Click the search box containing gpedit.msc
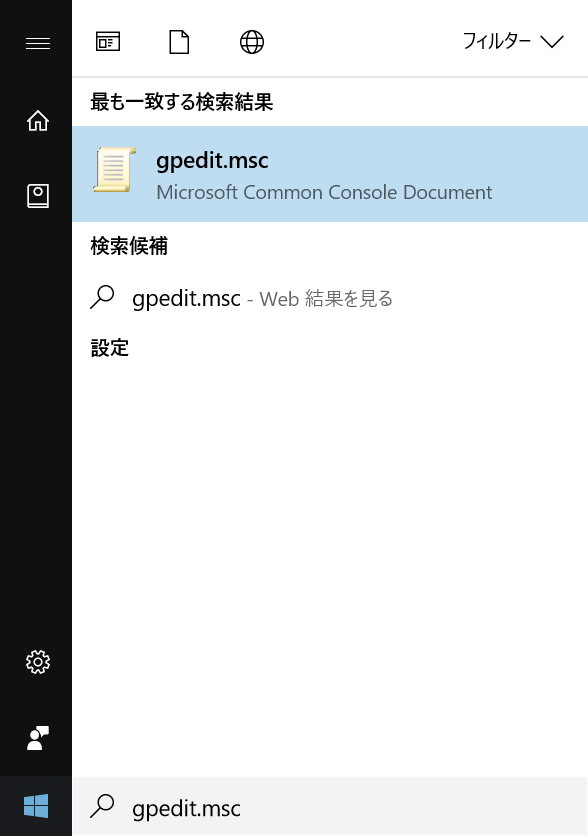Image resolution: width=588 pixels, height=836 pixels. [330, 808]
